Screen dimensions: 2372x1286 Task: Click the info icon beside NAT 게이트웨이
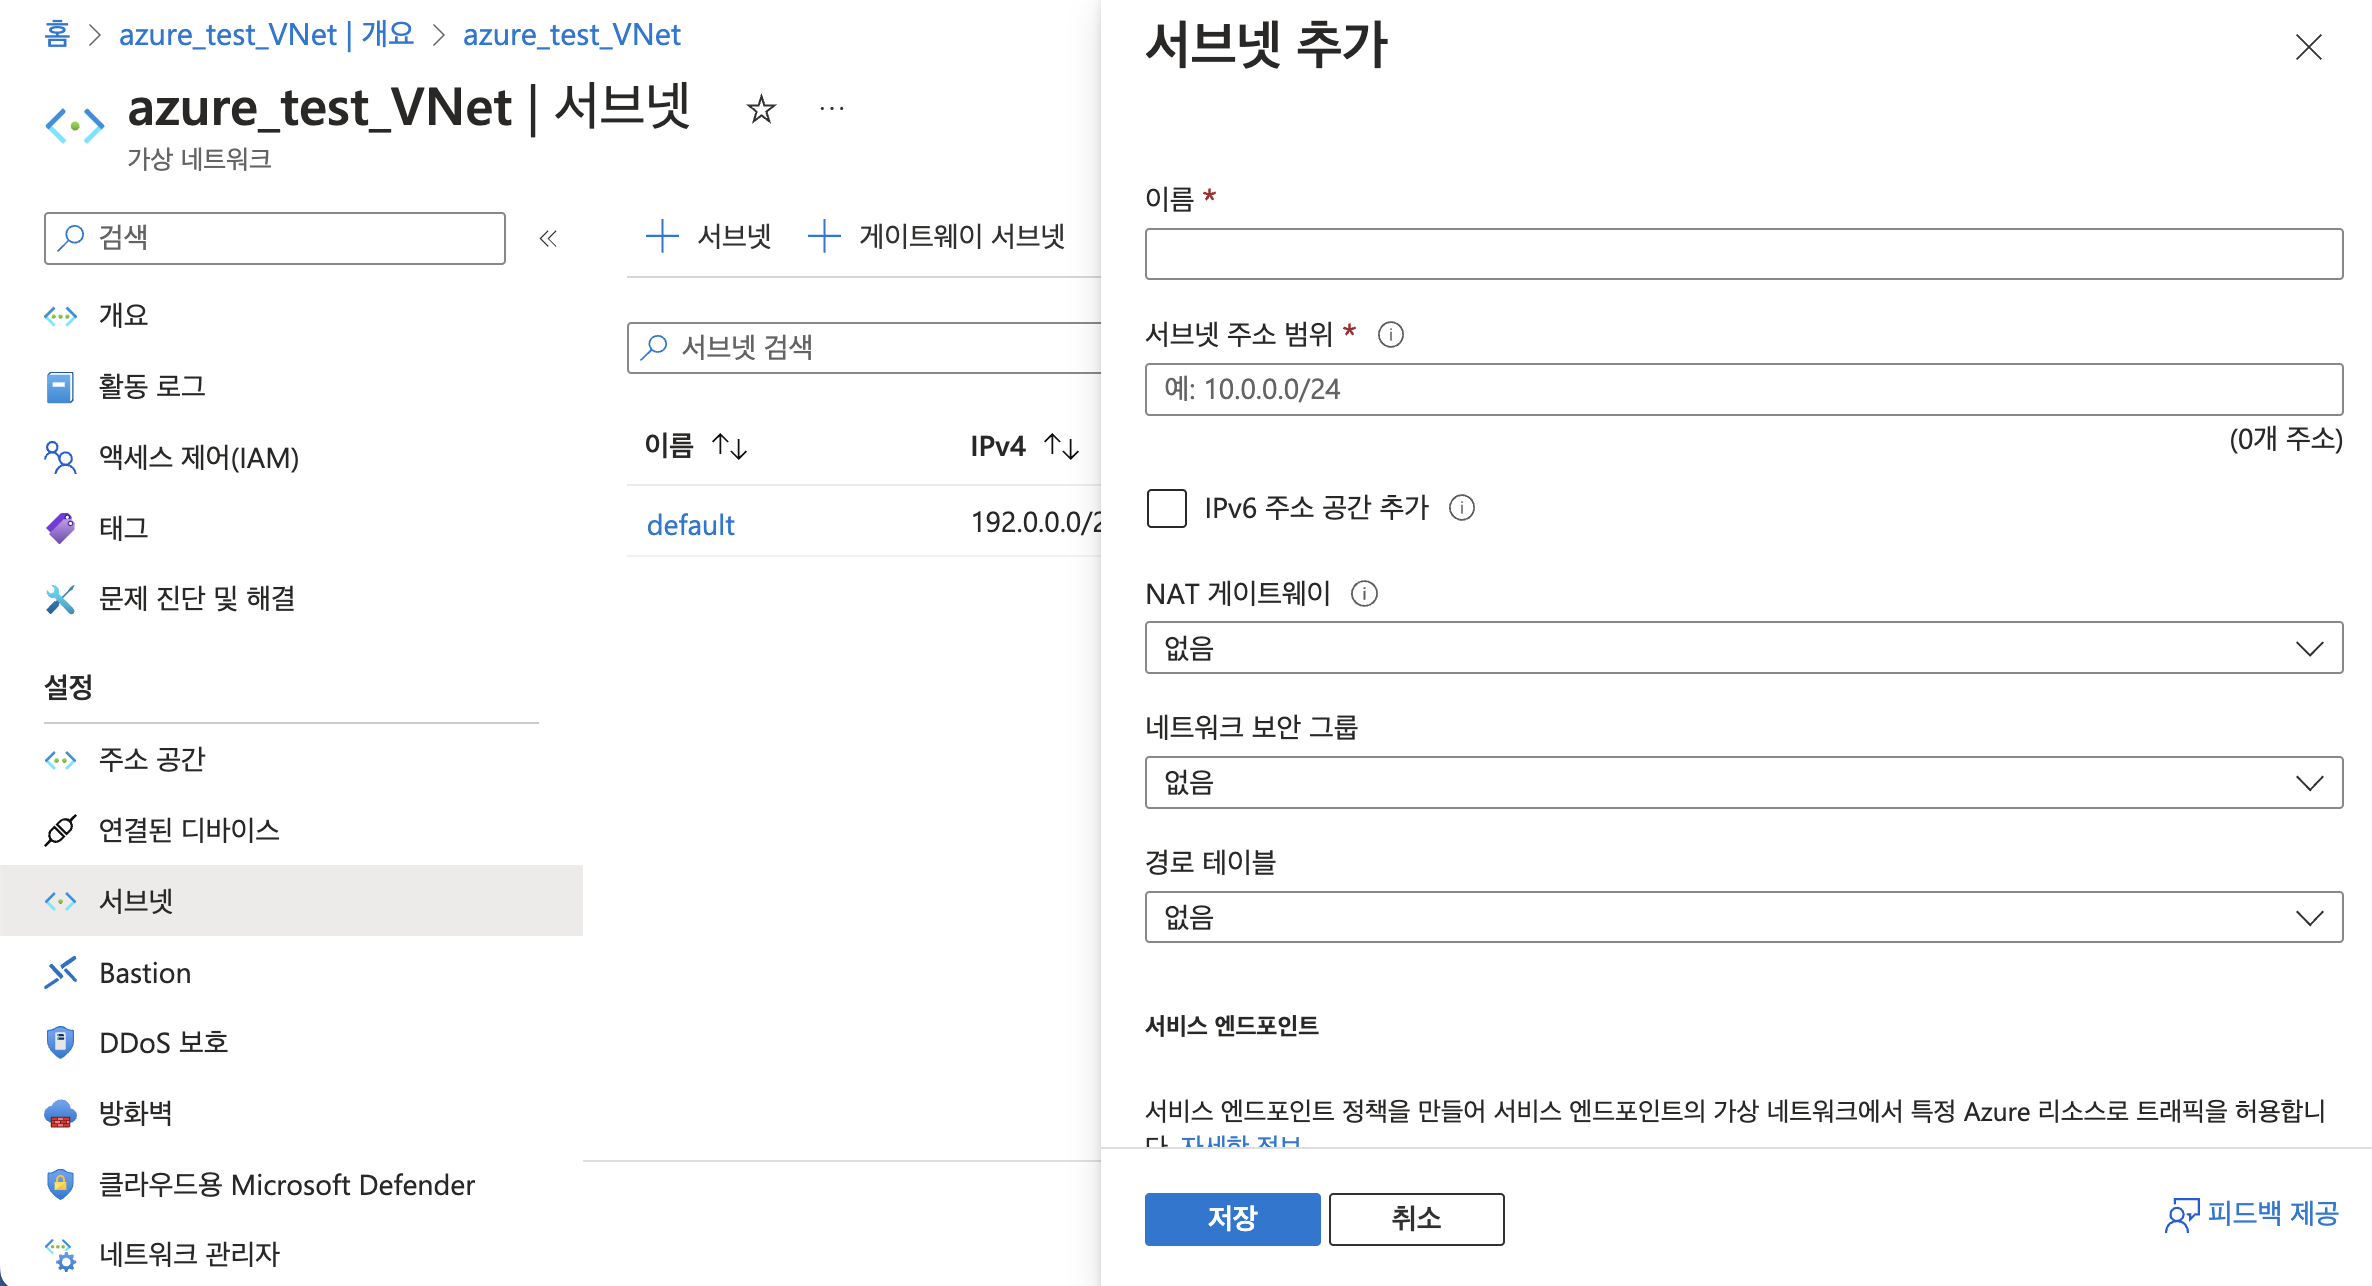pos(1364,594)
